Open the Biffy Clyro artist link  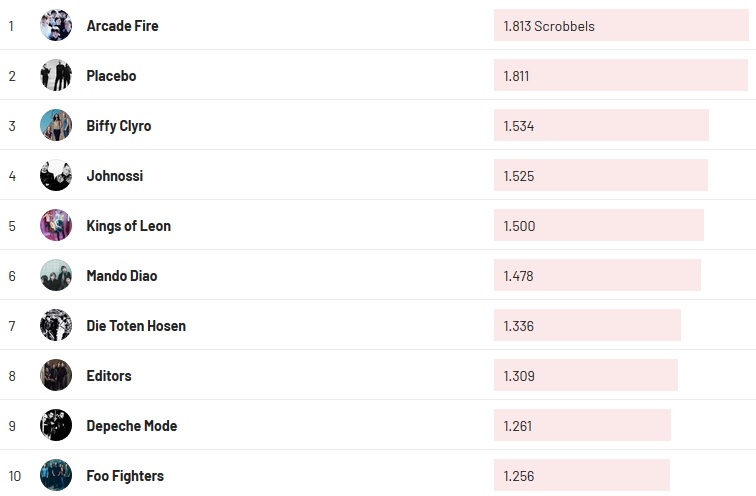tap(119, 126)
